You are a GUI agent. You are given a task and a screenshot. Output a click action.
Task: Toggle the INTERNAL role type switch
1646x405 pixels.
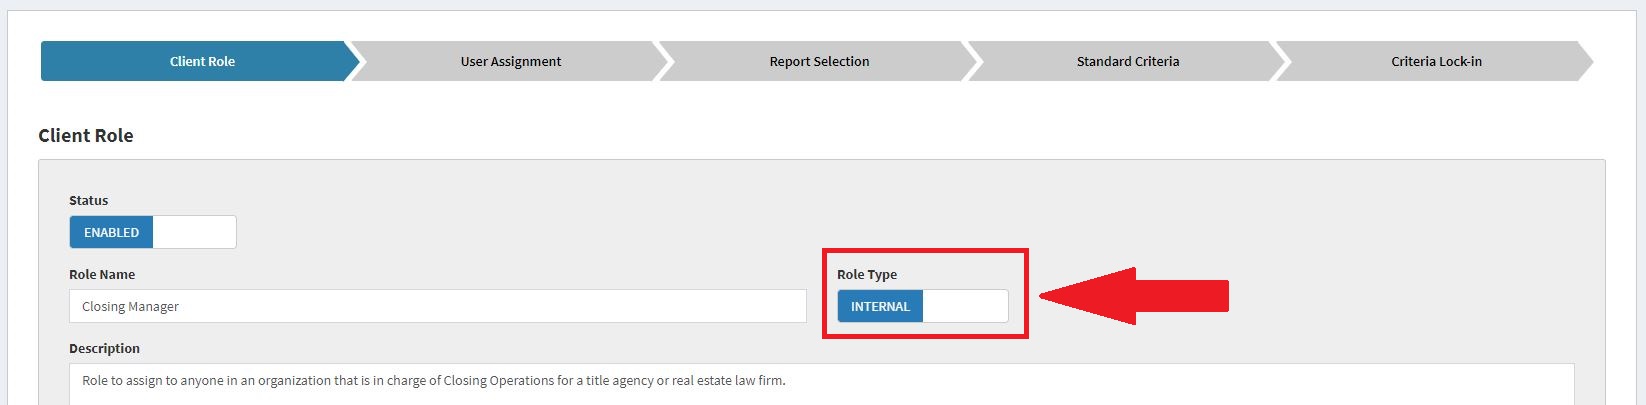click(880, 306)
